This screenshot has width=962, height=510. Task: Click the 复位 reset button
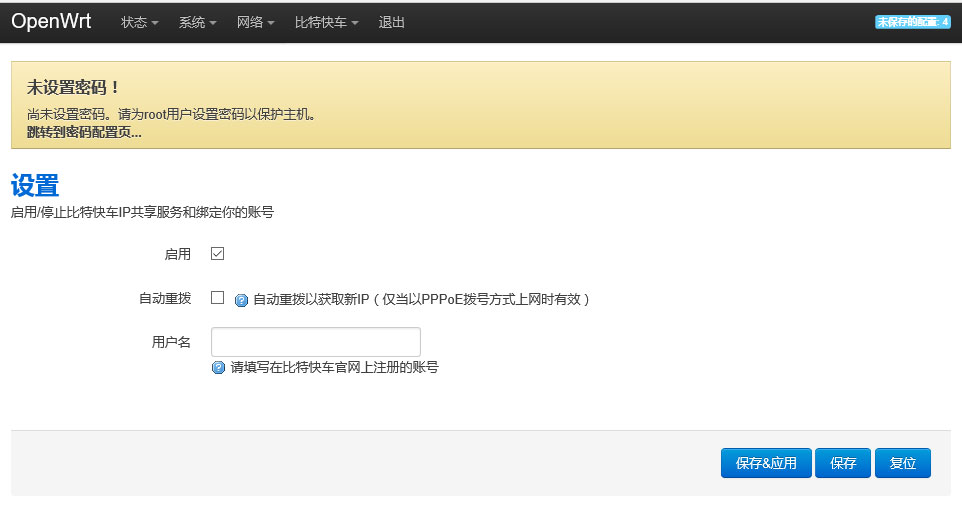(x=903, y=463)
